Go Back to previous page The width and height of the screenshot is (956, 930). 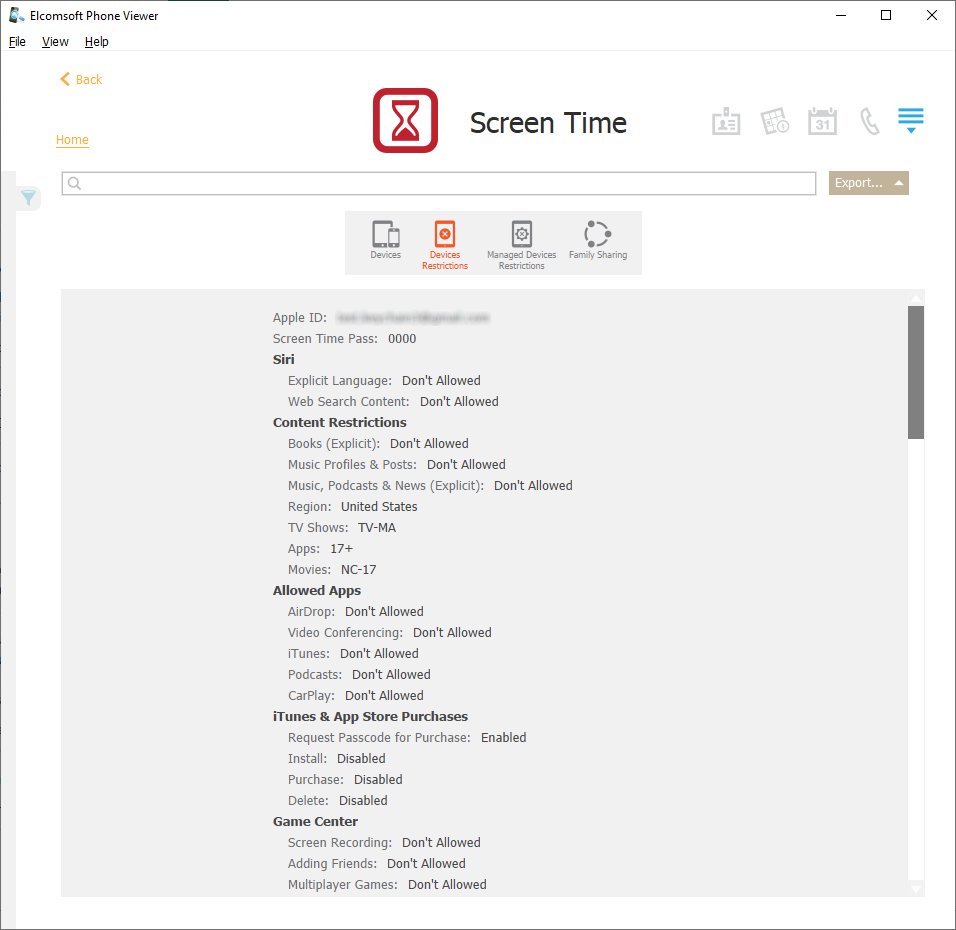point(81,79)
